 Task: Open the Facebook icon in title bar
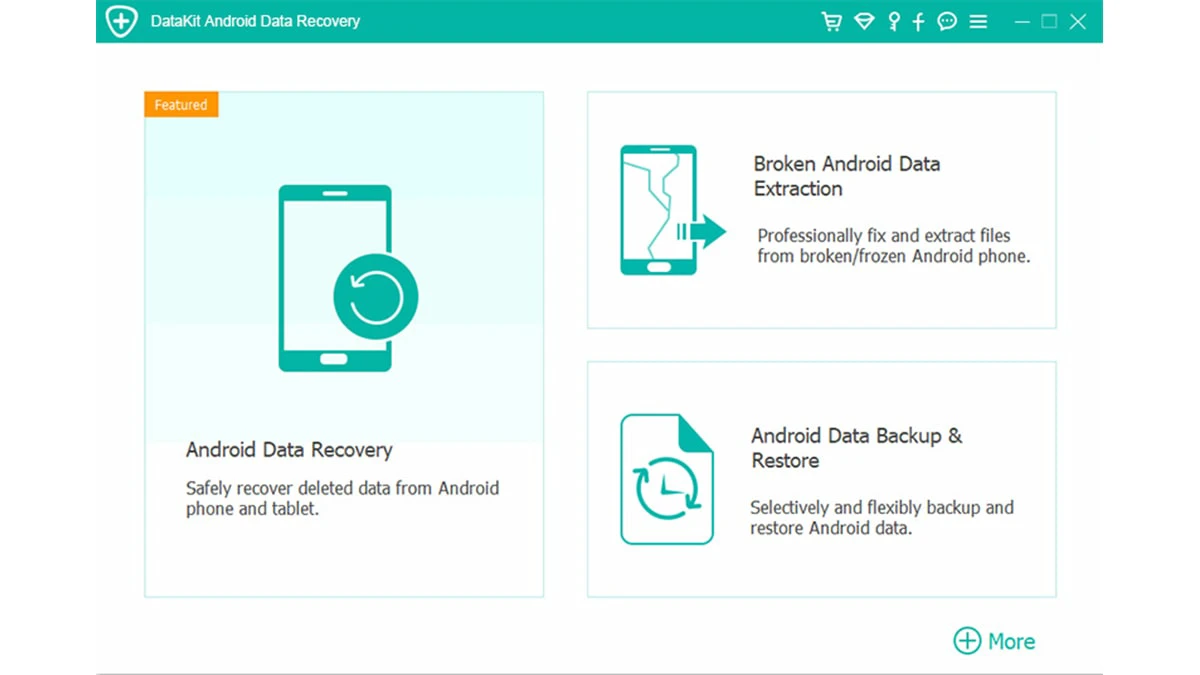(x=919, y=21)
